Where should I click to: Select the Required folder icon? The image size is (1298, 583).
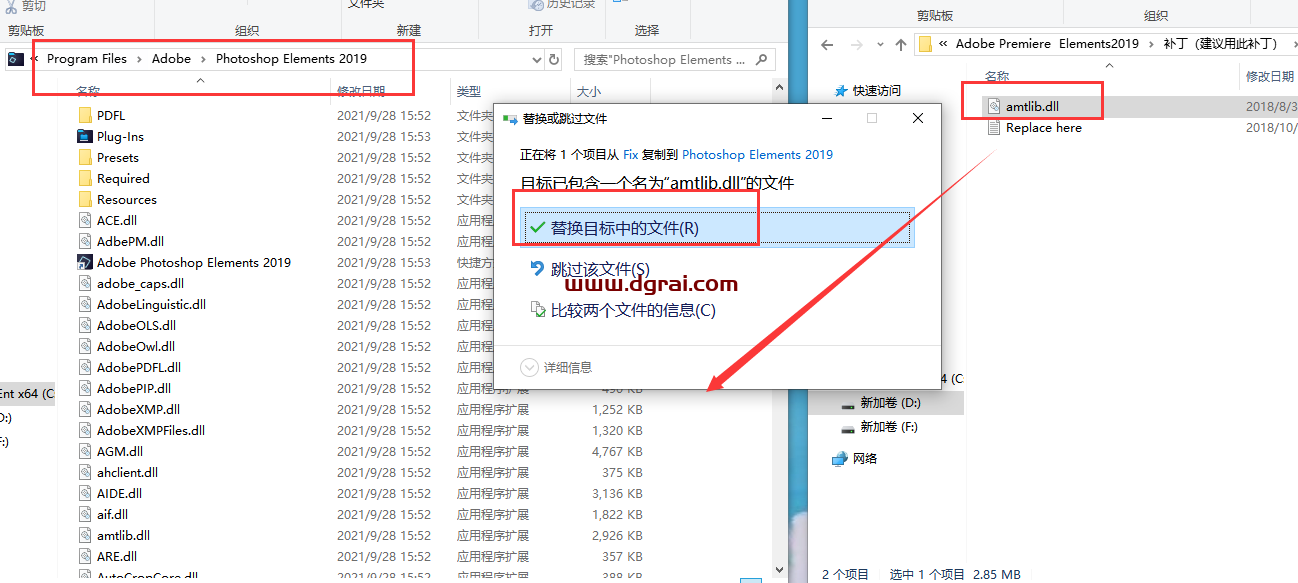(85, 179)
